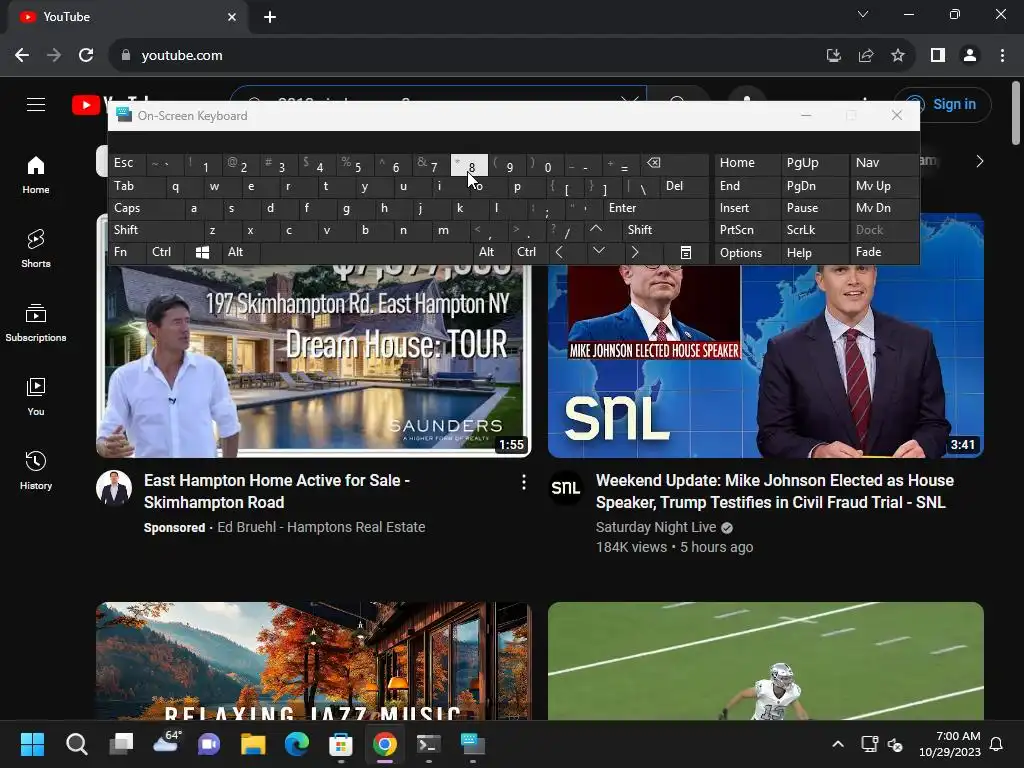
Task: Toggle the left Shift key
Action: coord(155,230)
